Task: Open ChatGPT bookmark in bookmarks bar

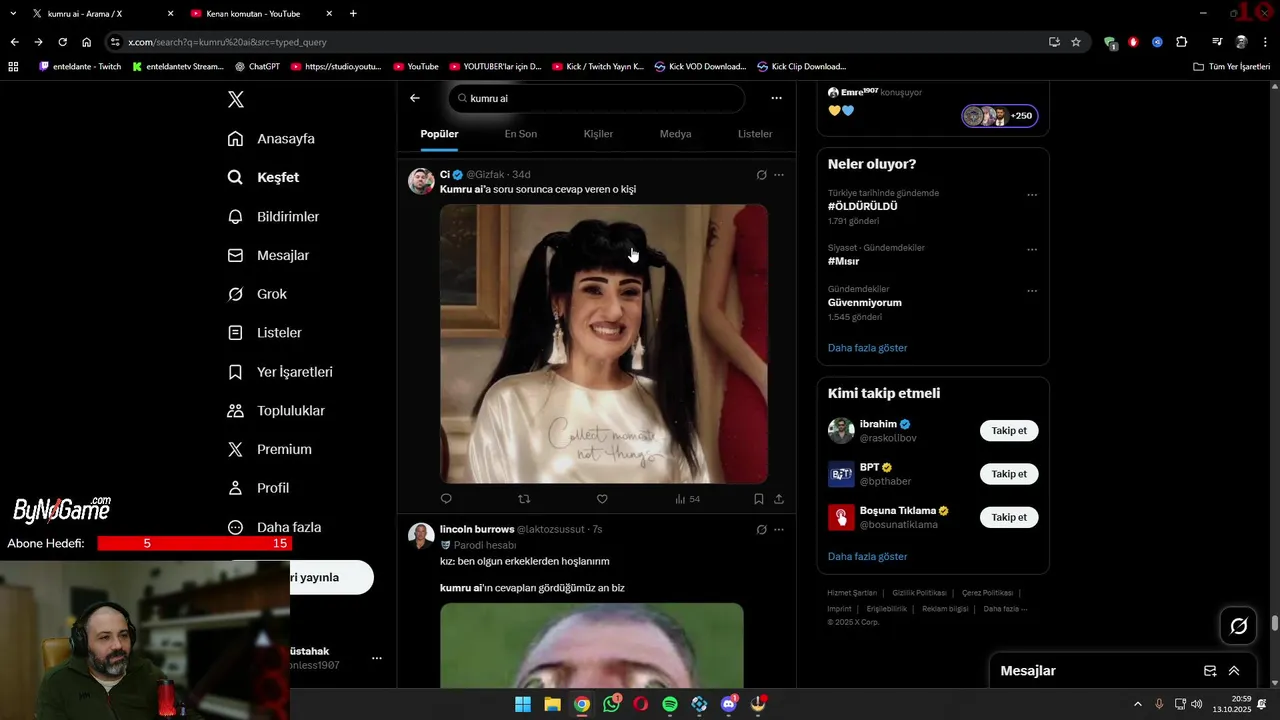Action: coord(257,67)
